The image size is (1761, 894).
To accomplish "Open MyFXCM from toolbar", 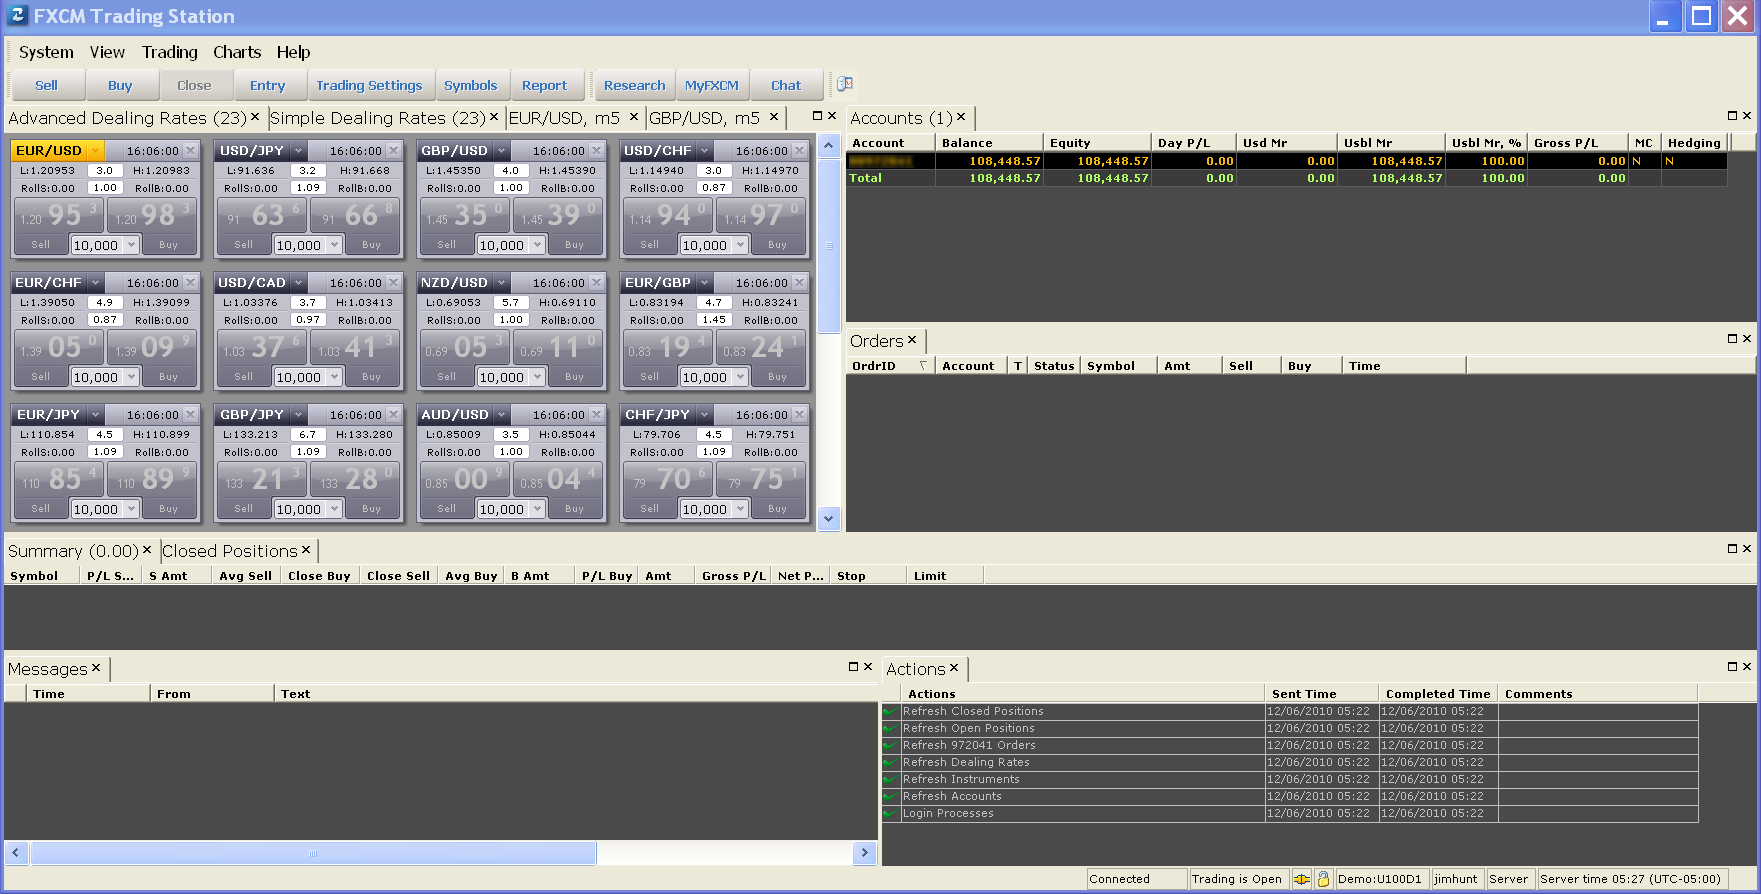I will [712, 85].
